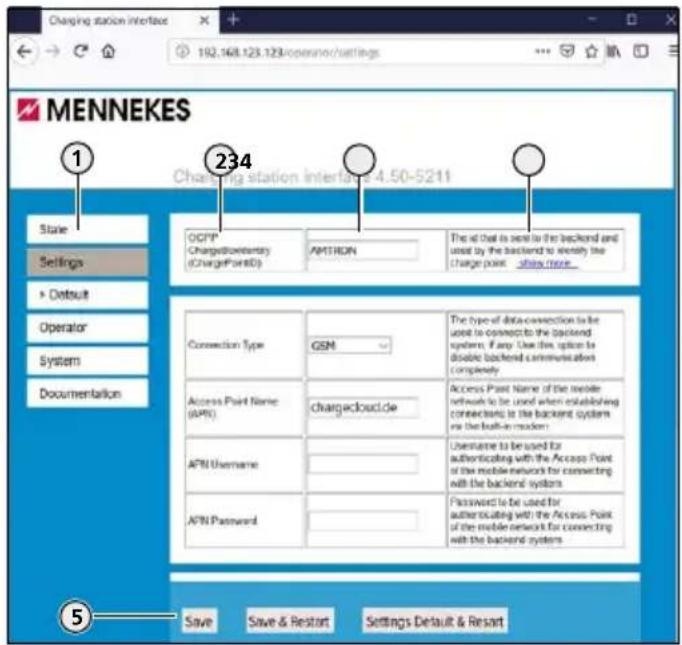The width and height of the screenshot is (682, 645).
Task: Open a new tab with the plus icon
Action: click(x=233, y=20)
